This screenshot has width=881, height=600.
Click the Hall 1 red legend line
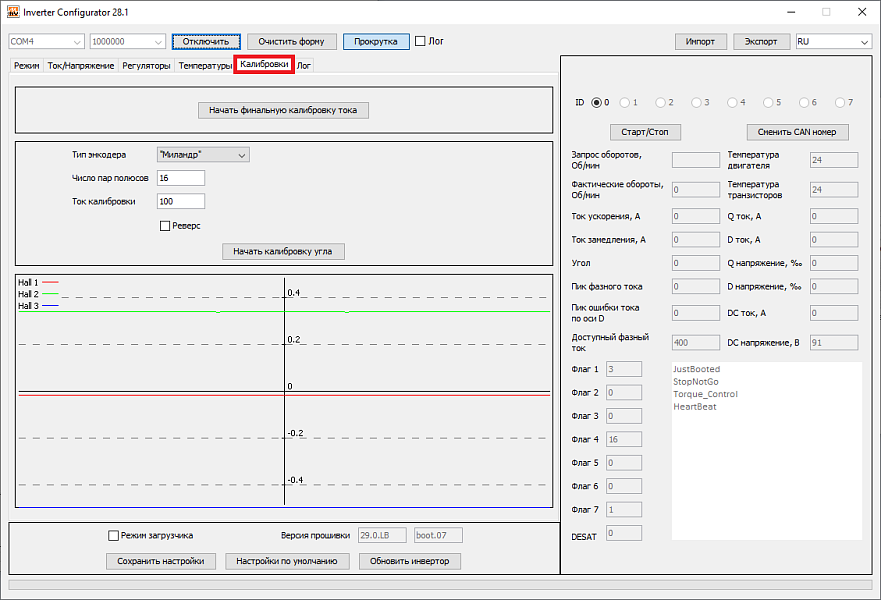point(50,283)
